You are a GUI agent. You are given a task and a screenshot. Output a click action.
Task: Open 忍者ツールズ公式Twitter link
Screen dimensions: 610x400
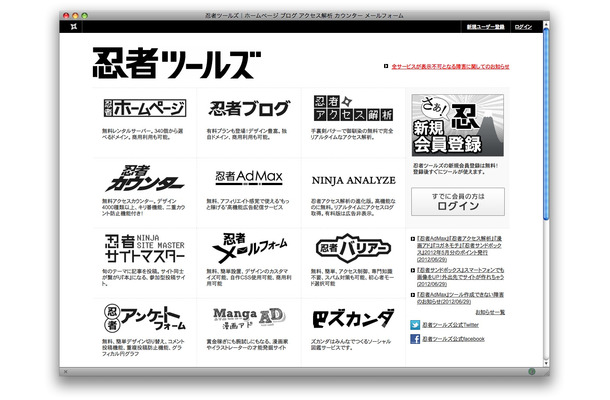[450, 325]
